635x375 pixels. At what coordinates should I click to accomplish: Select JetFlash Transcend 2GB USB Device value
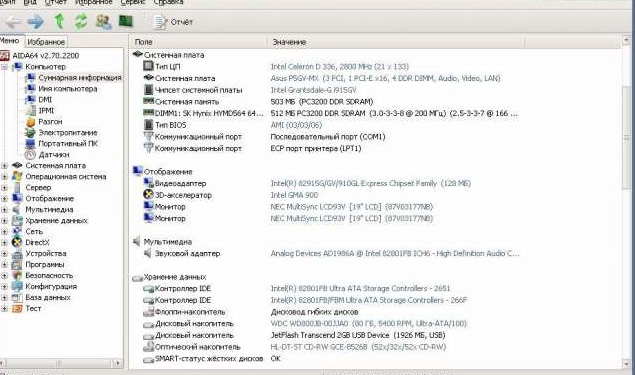click(358, 335)
